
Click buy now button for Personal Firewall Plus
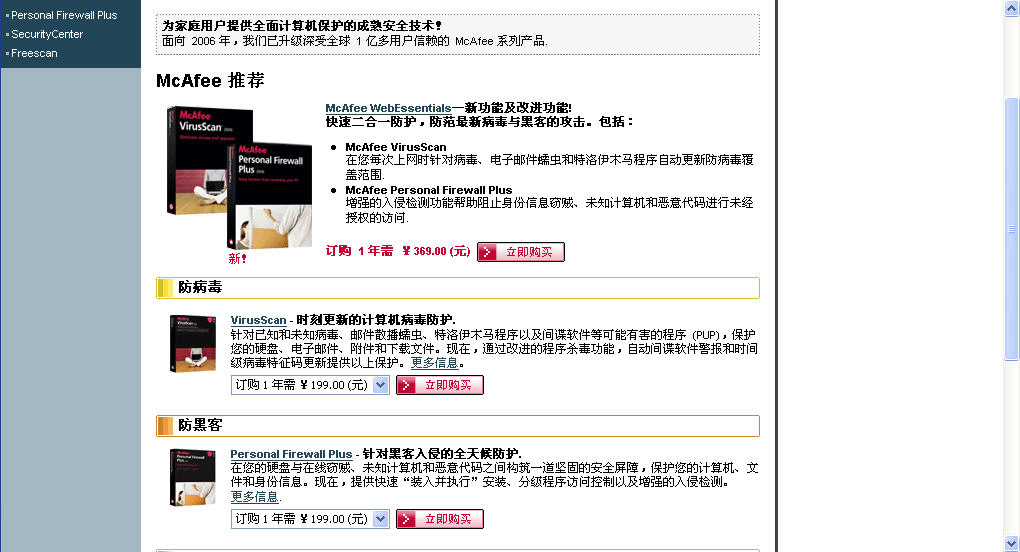[x=440, y=519]
